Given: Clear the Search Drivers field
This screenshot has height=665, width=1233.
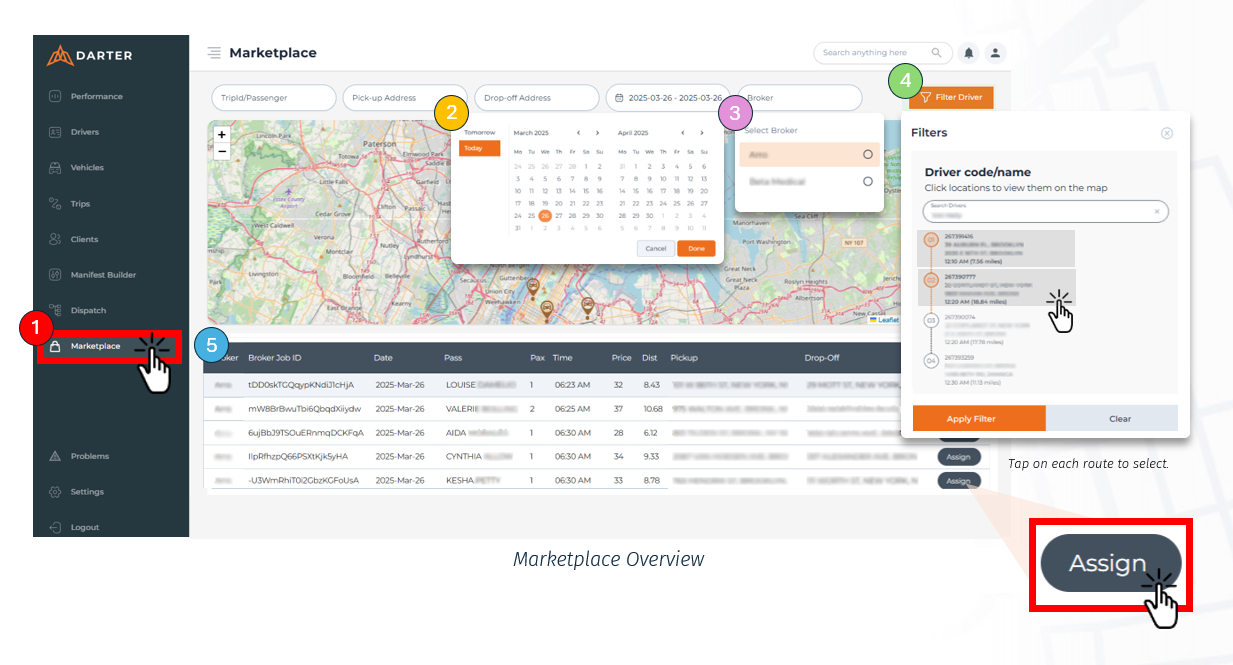Looking at the screenshot, I should [x=1157, y=211].
